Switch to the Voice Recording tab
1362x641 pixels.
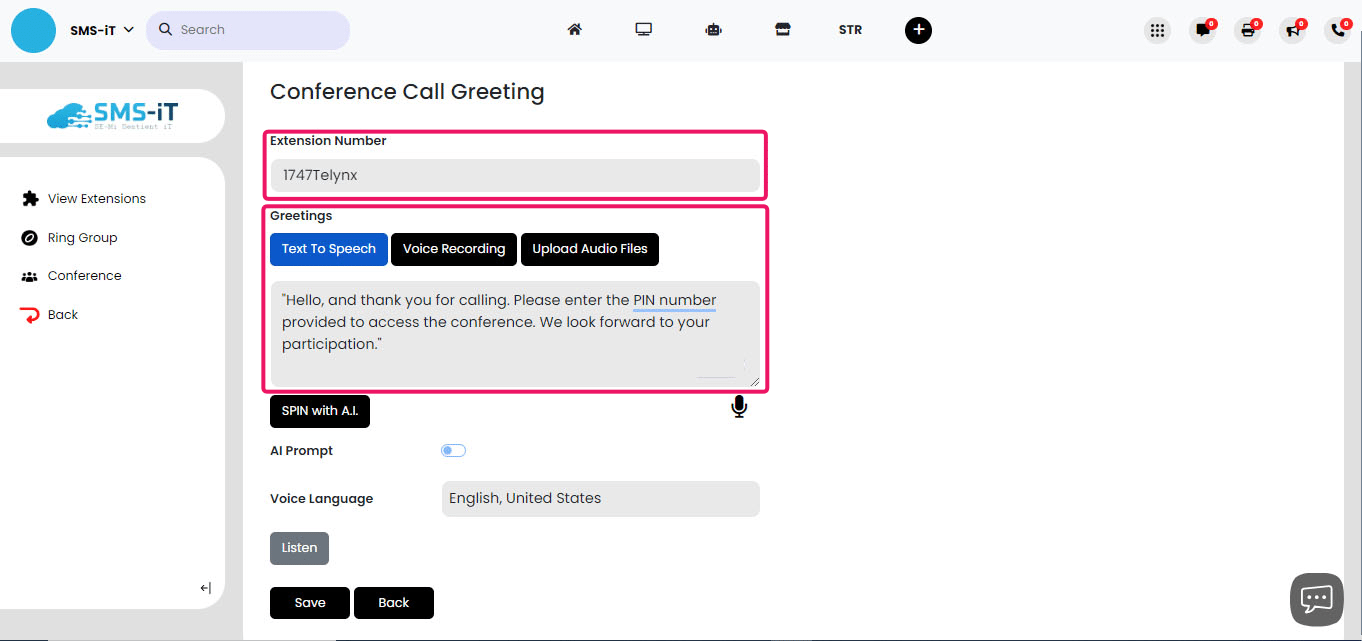pyautogui.click(x=453, y=249)
